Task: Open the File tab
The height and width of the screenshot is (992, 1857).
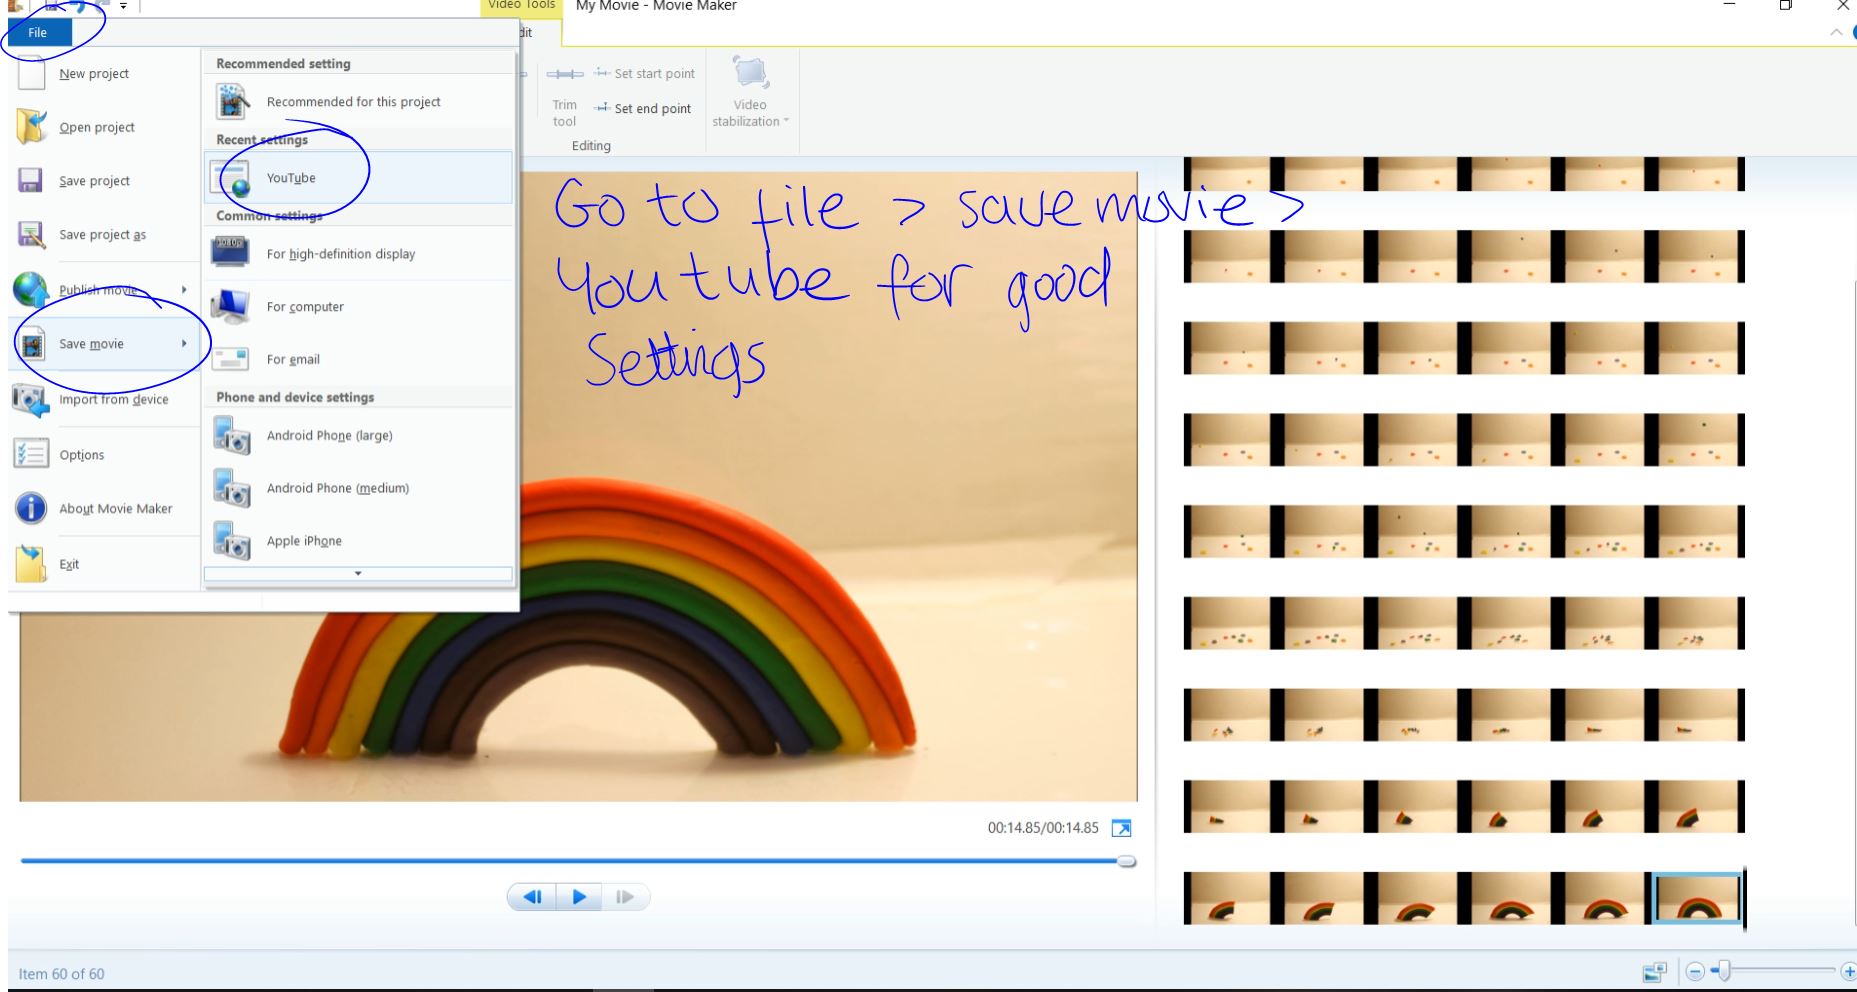Action: point(38,32)
